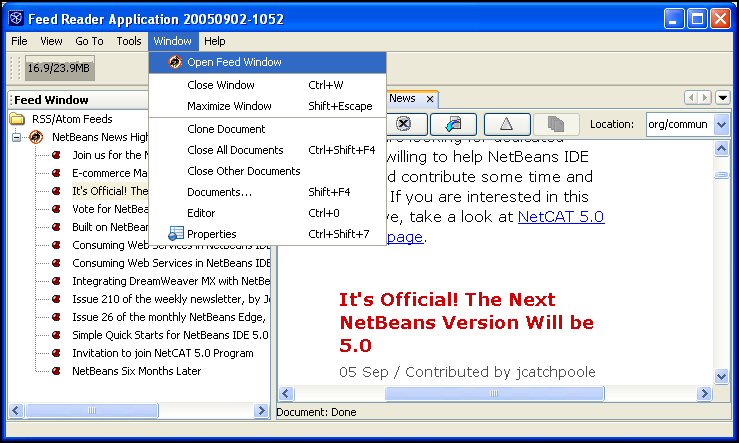Open the Tools menu
Image resolution: width=739 pixels, height=443 pixels.
point(129,41)
